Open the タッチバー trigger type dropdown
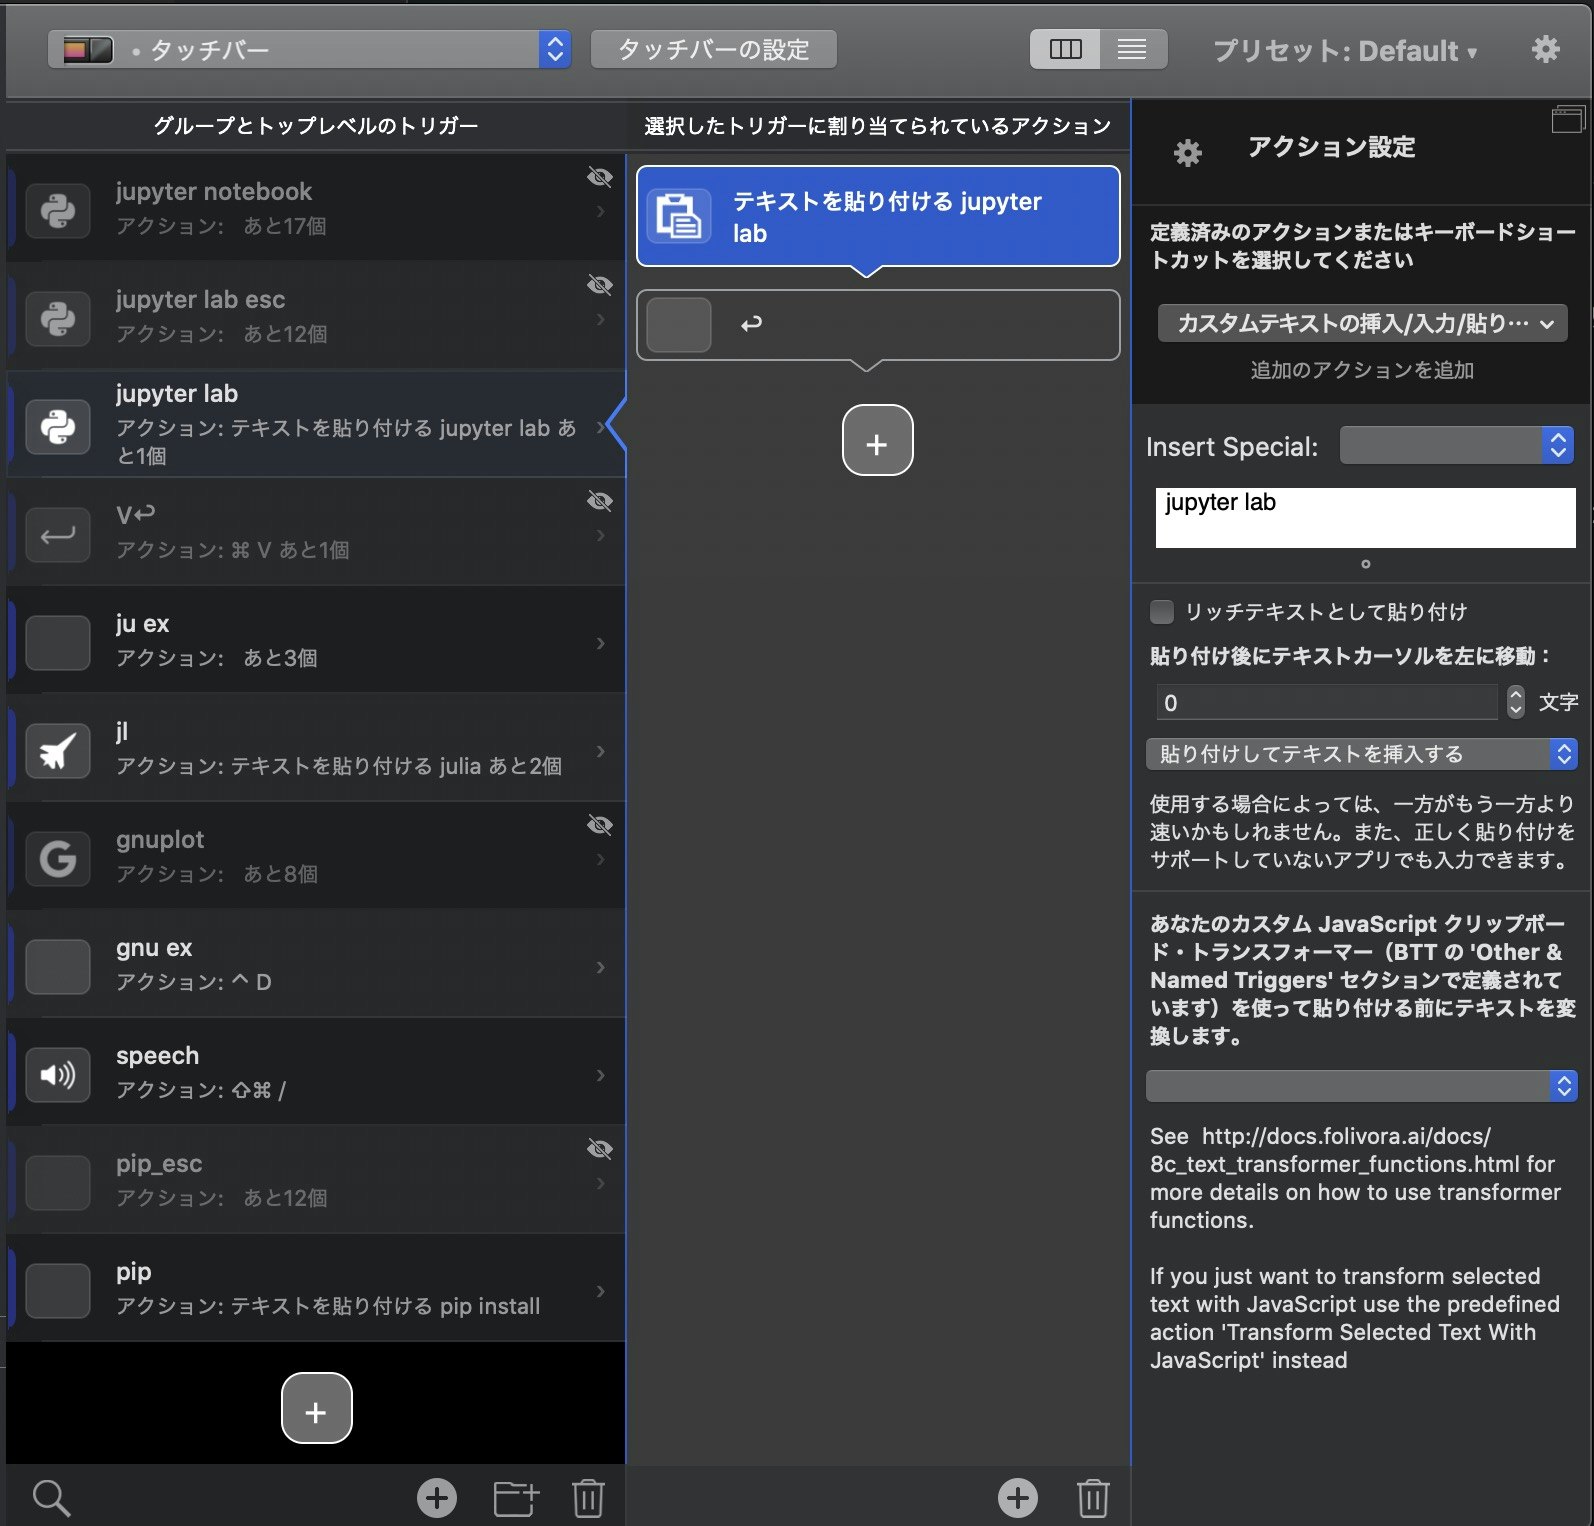This screenshot has height=1526, width=1594. (309, 49)
